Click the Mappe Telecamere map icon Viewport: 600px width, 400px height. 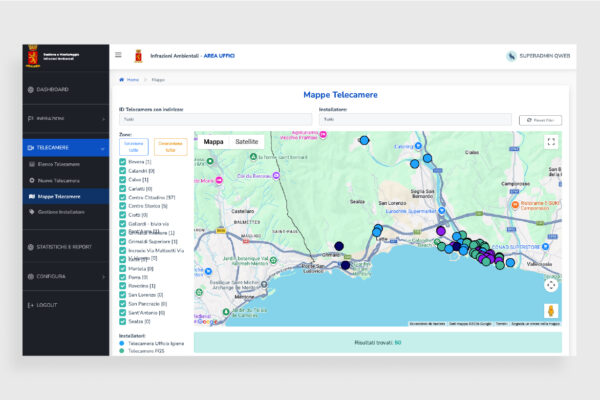point(32,196)
